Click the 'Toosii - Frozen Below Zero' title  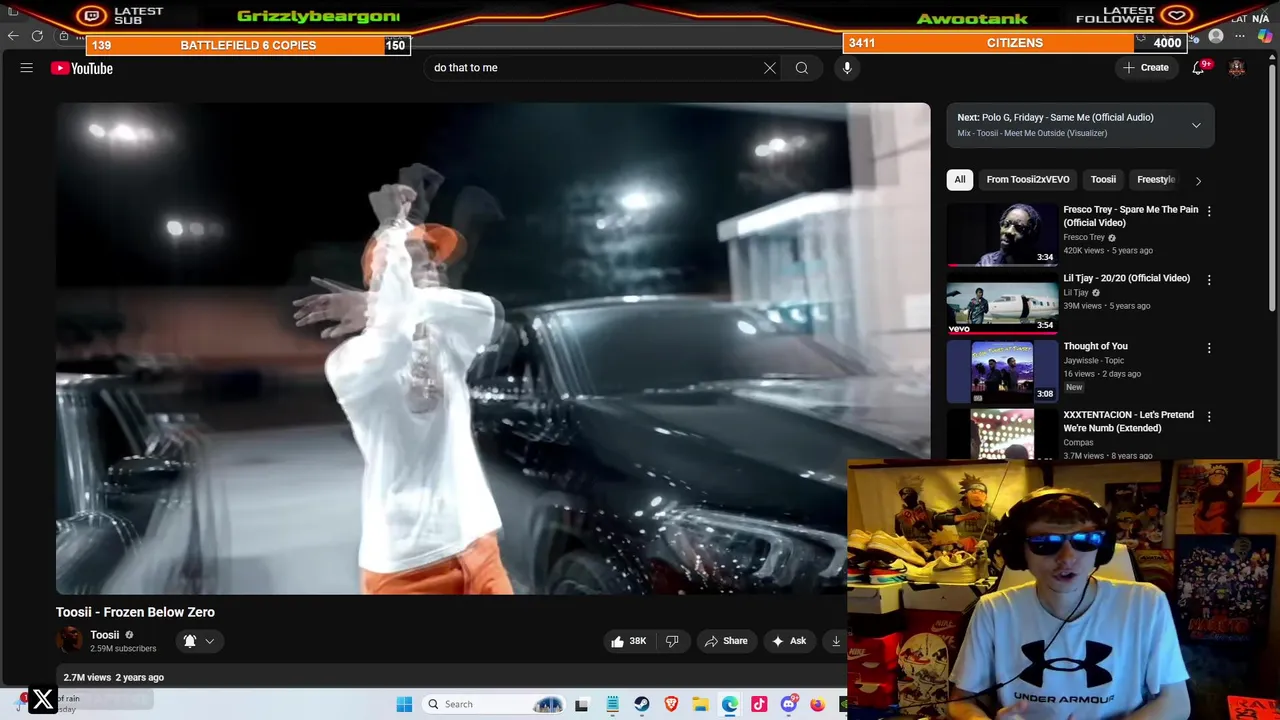(x=135, y=612)
